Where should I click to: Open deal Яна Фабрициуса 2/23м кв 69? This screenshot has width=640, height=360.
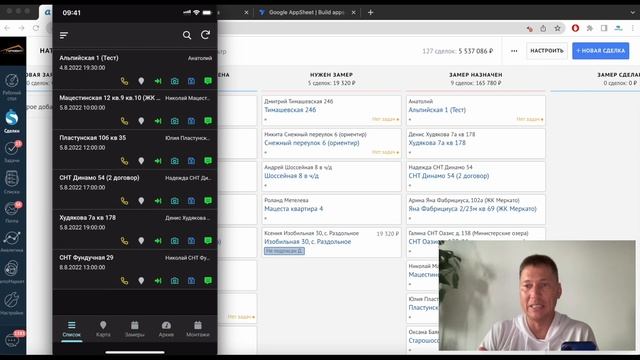(x=472, y=209)
